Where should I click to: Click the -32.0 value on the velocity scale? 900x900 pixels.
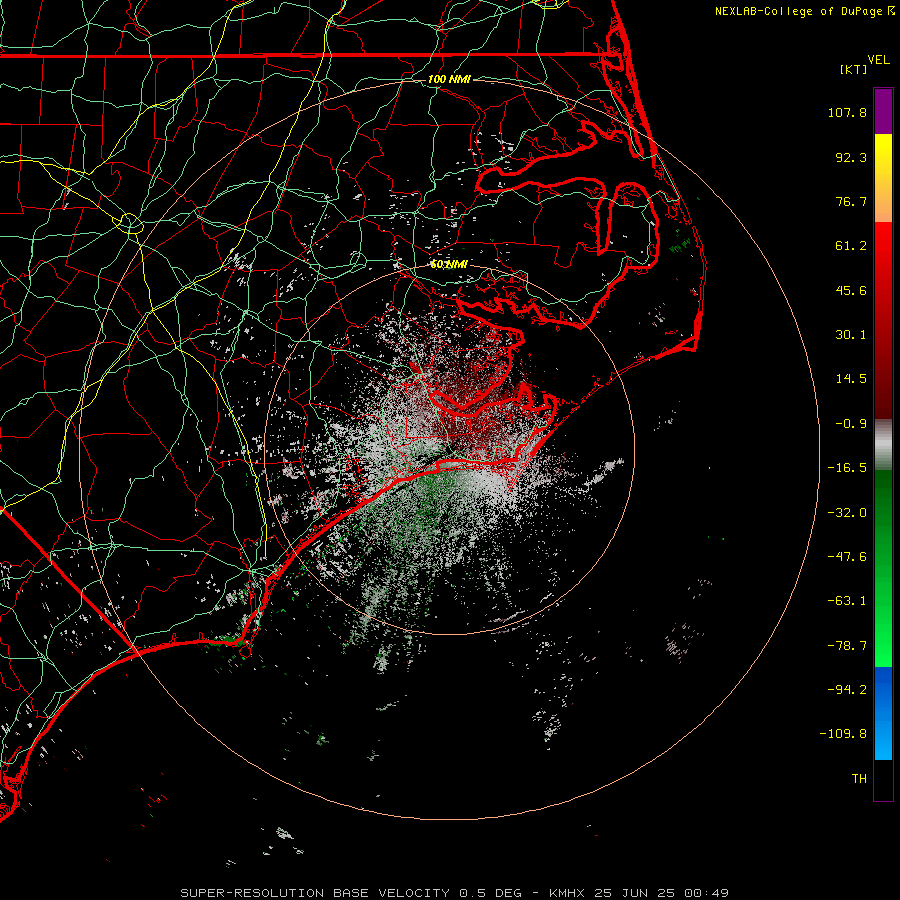[847, 513]
